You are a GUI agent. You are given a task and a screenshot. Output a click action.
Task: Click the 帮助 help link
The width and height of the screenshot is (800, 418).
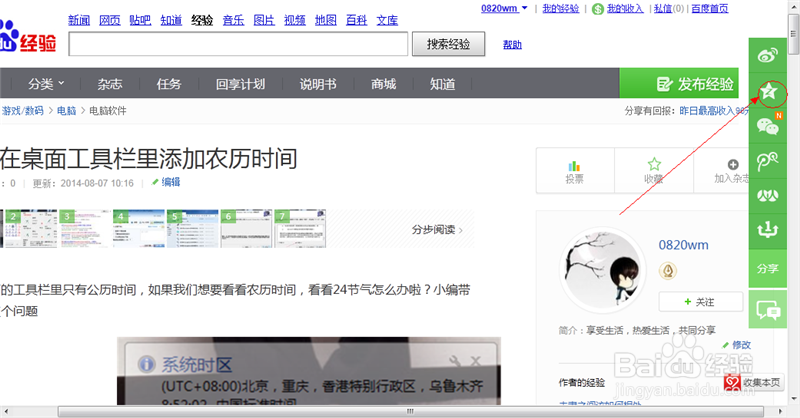coord(512,44)
